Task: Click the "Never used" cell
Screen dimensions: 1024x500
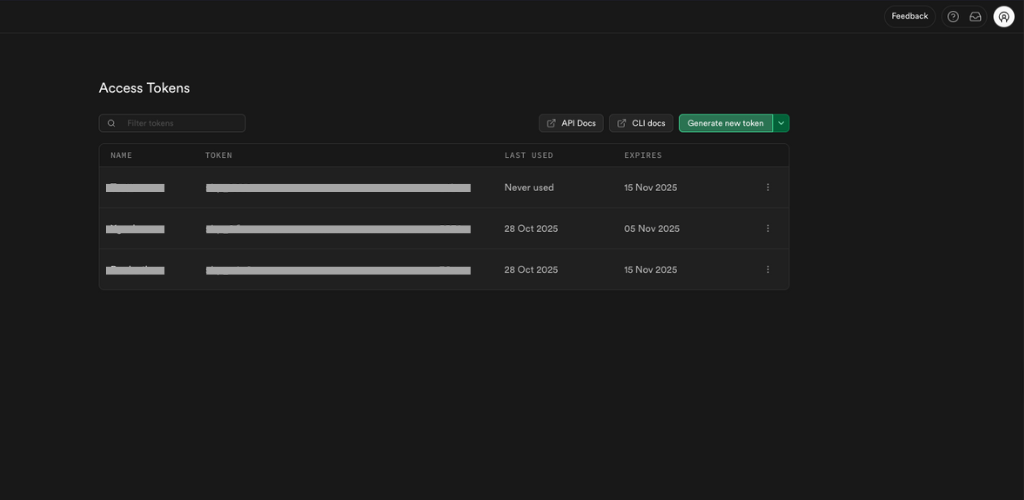Action: pyautogui.click(x=529, y=187)
